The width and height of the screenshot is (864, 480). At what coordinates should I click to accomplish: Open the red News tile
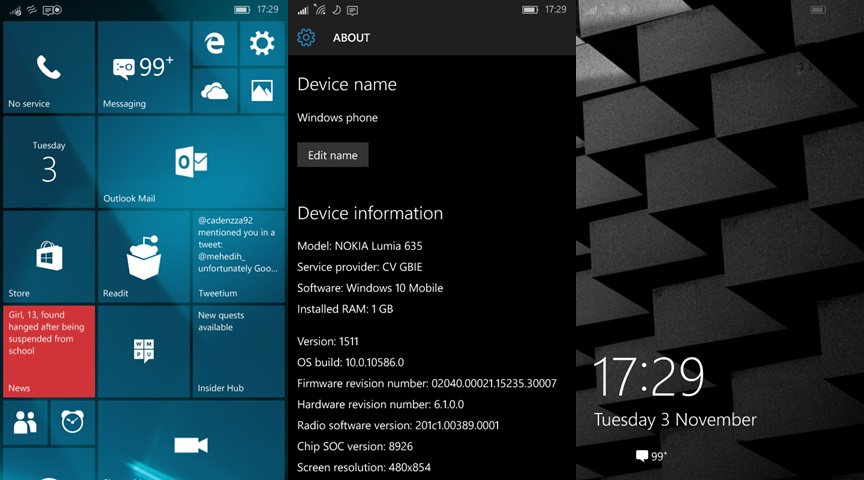point(49,352)
